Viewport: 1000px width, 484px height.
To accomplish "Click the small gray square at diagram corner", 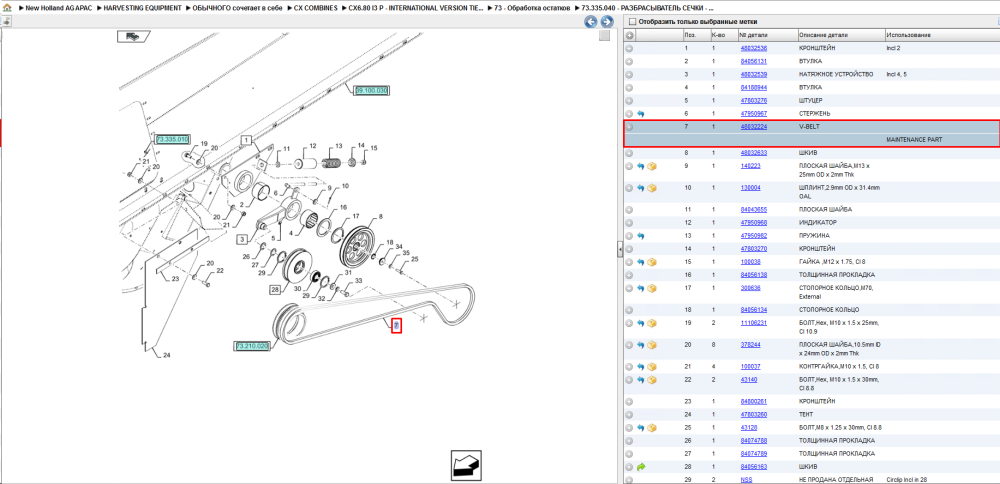I will coord(604,36).
